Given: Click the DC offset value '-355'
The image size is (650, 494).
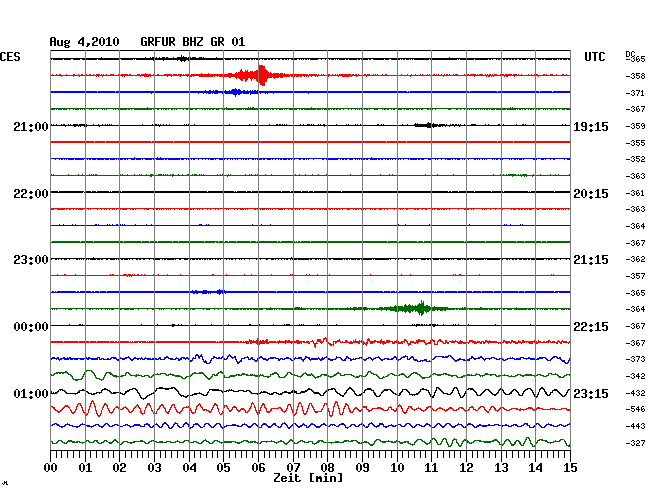Looking at the screenshot, I should click(635, 143).
